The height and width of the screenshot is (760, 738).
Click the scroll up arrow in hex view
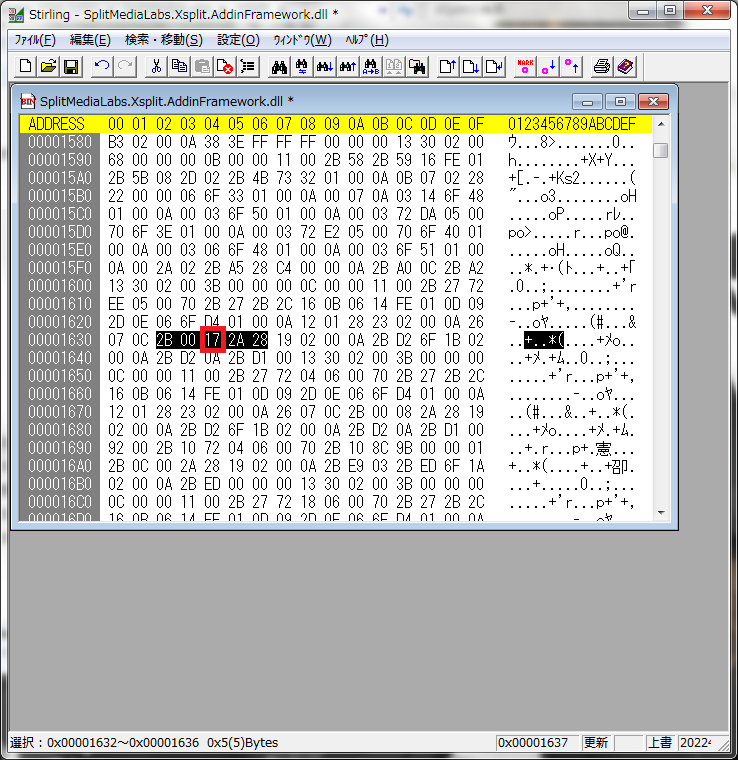[x=661, y=125]
